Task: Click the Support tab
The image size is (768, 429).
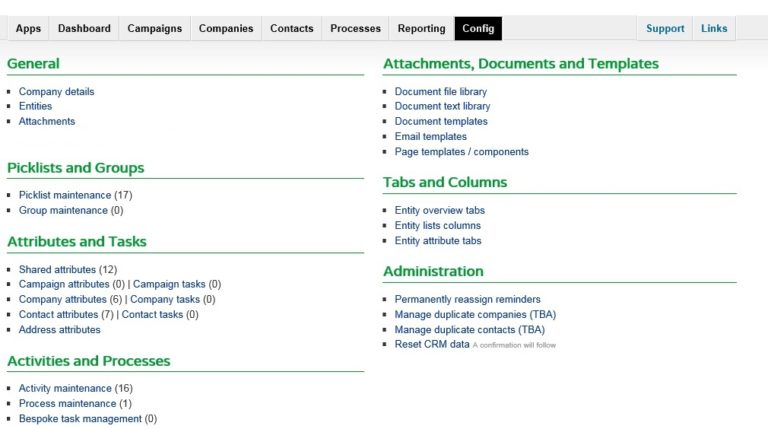Action: [x=665, y=29]
